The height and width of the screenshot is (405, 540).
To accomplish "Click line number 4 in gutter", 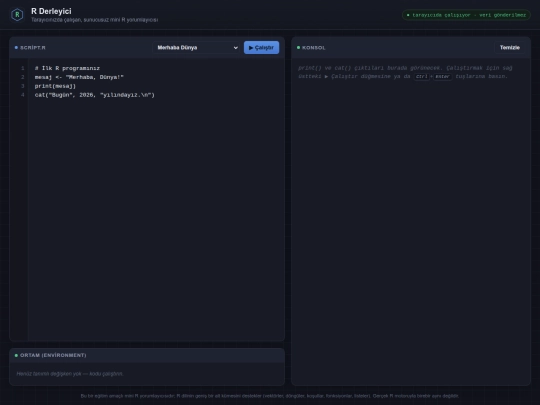I will pyautogui.click(x=23, y=95).
